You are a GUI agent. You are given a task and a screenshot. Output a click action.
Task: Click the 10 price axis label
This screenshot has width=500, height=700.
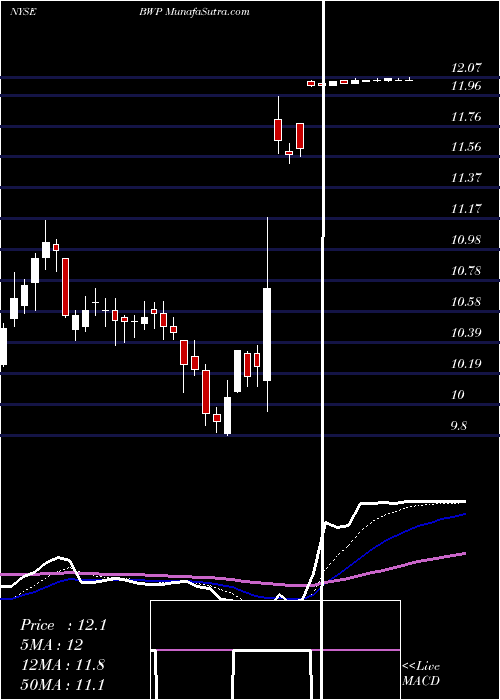(x=458, y=395)
